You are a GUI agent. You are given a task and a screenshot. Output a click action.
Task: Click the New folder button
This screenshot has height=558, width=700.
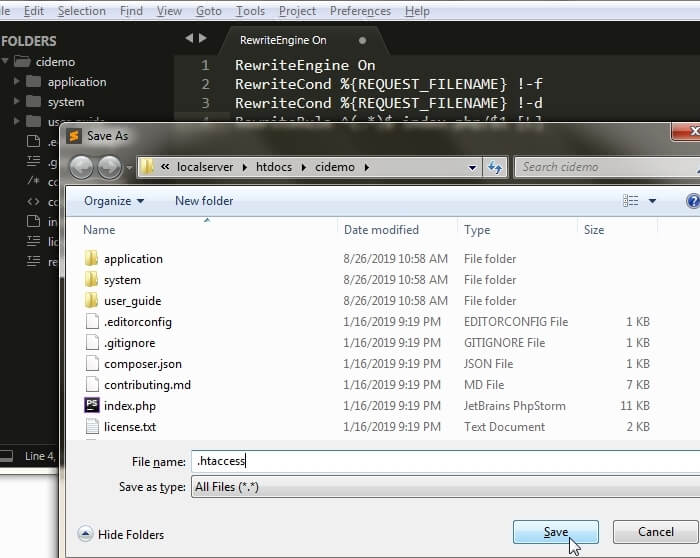204,201
